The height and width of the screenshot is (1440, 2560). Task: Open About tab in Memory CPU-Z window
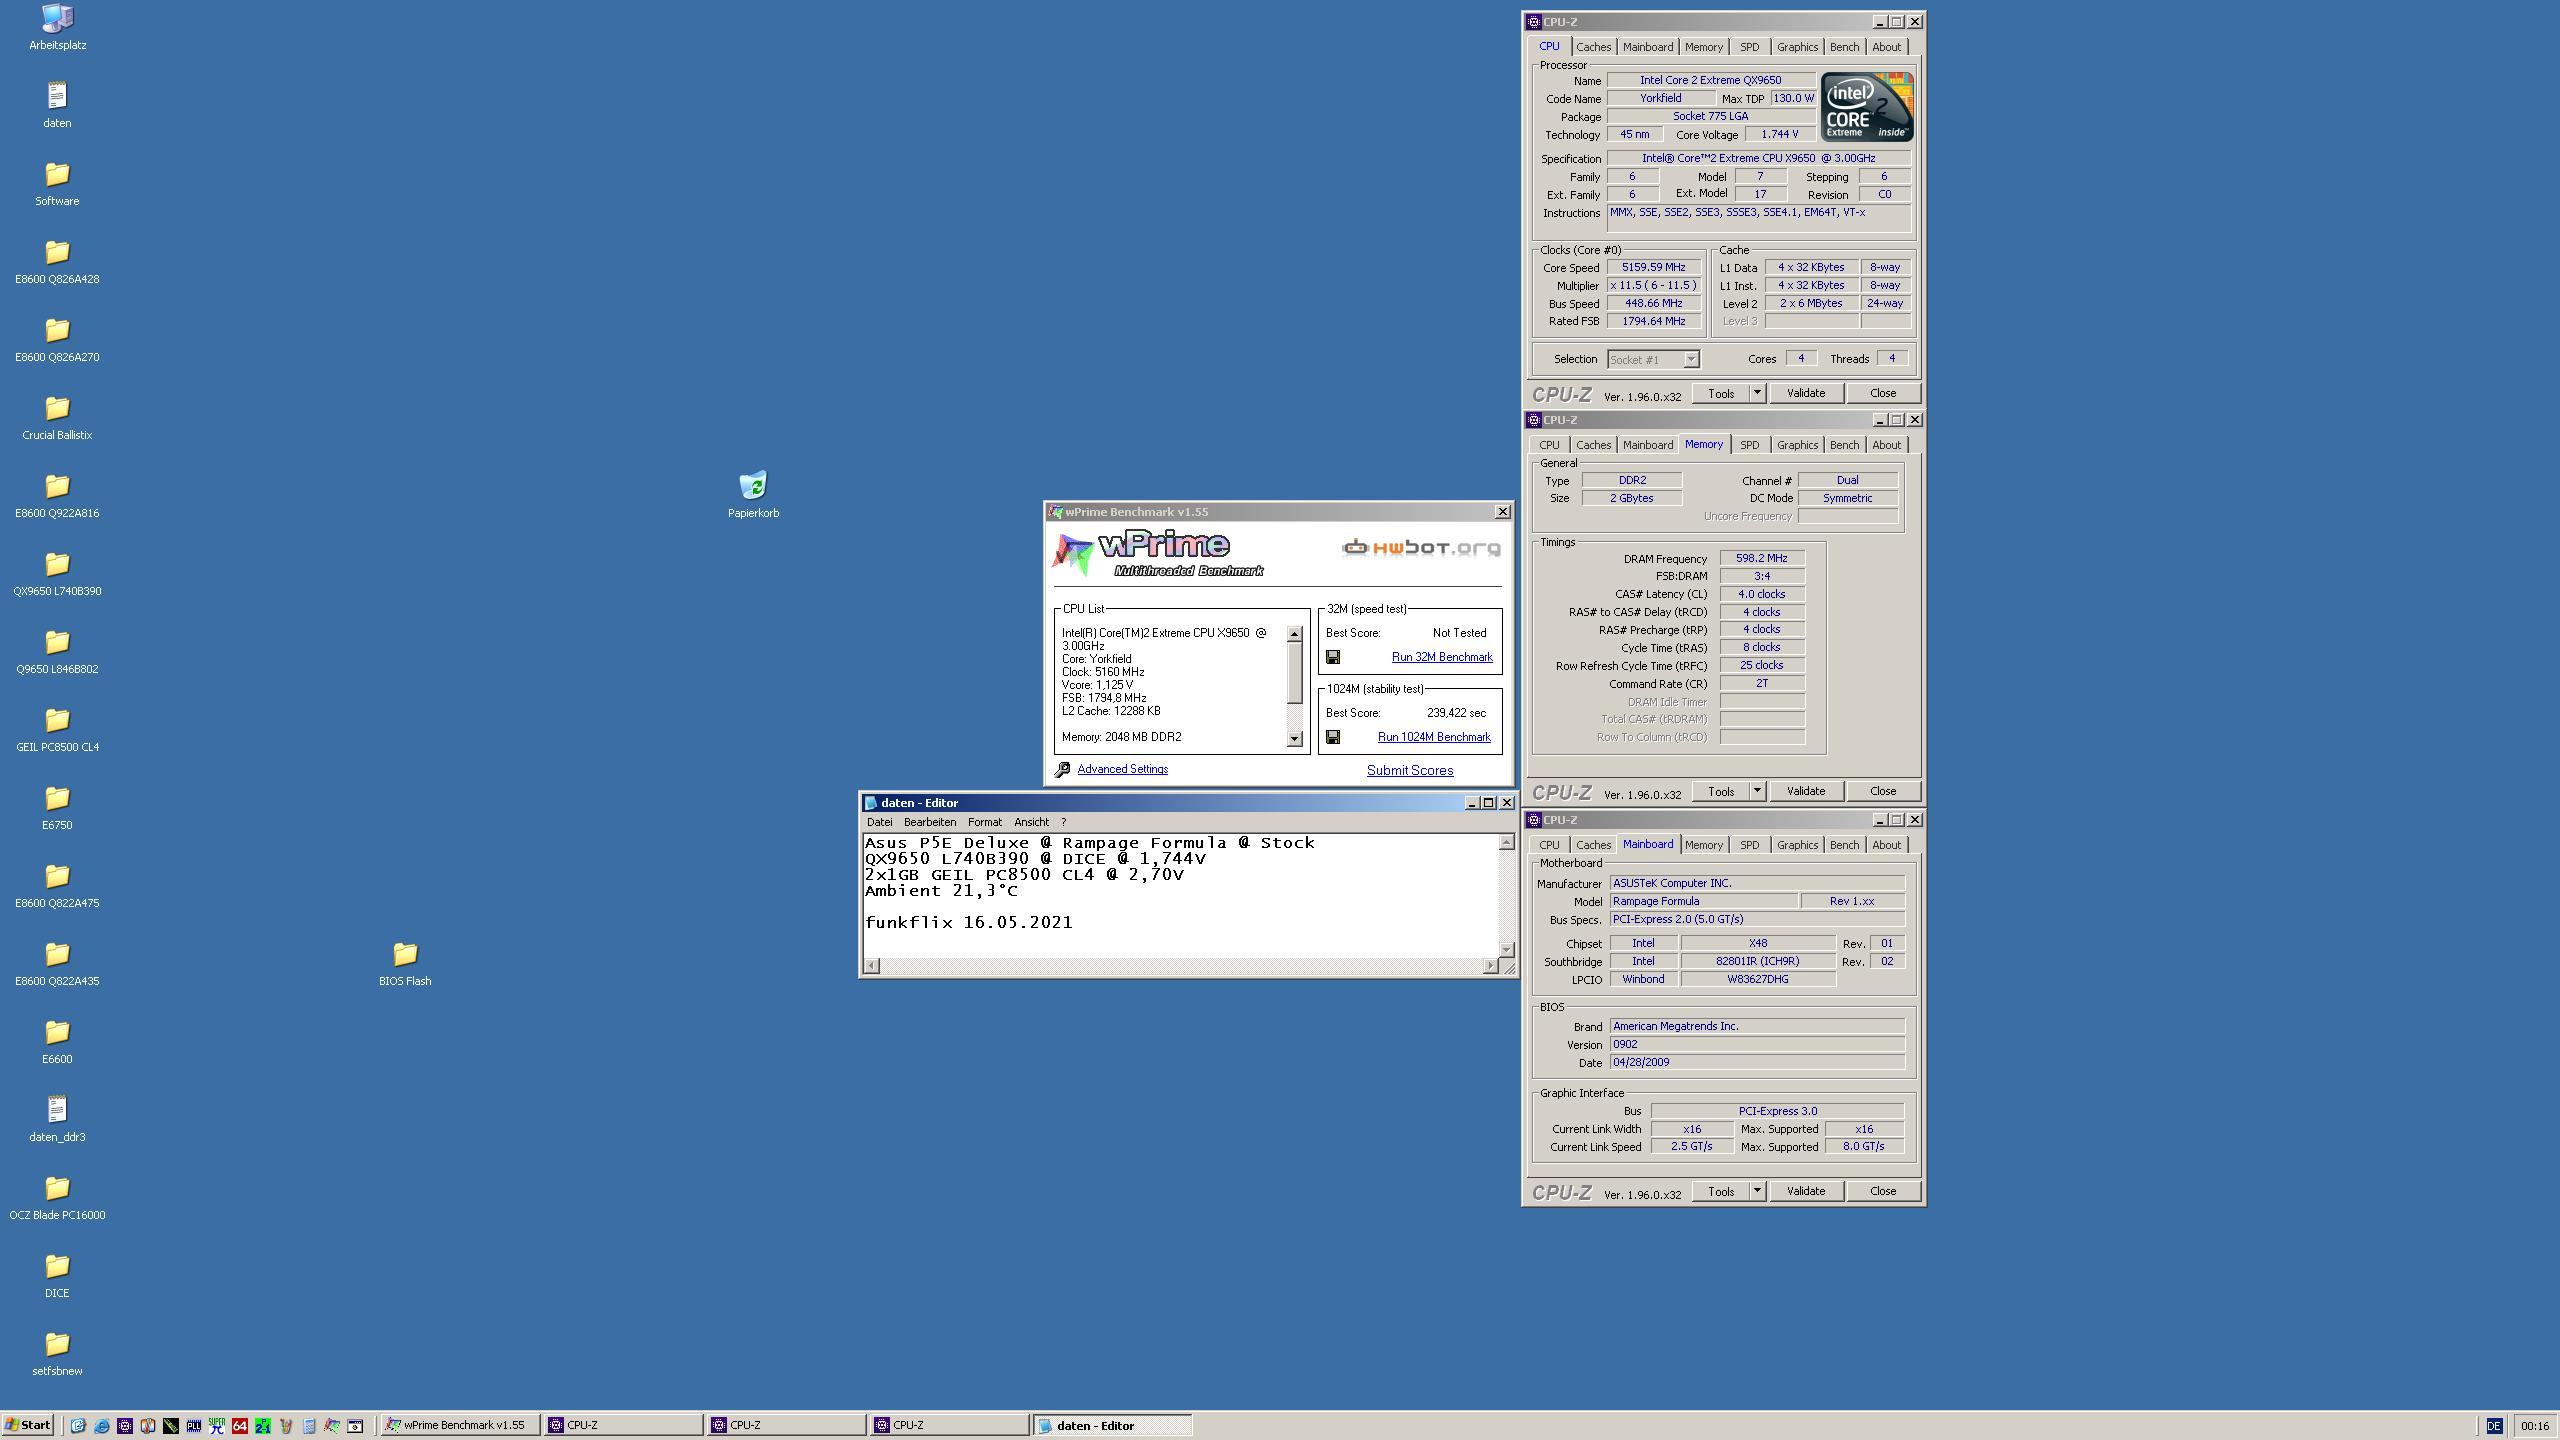[x=1886, y=445]
